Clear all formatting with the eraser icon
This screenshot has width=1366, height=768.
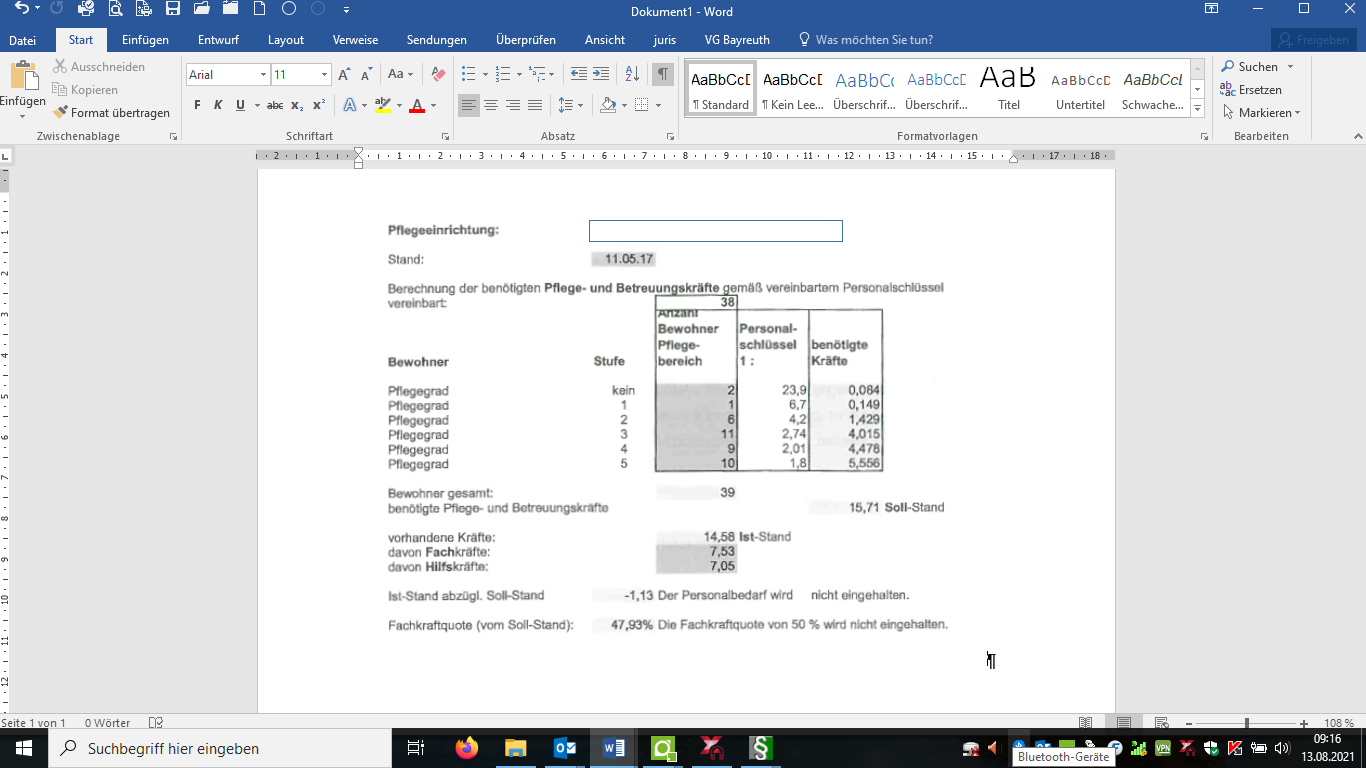(x=438, y=74)
